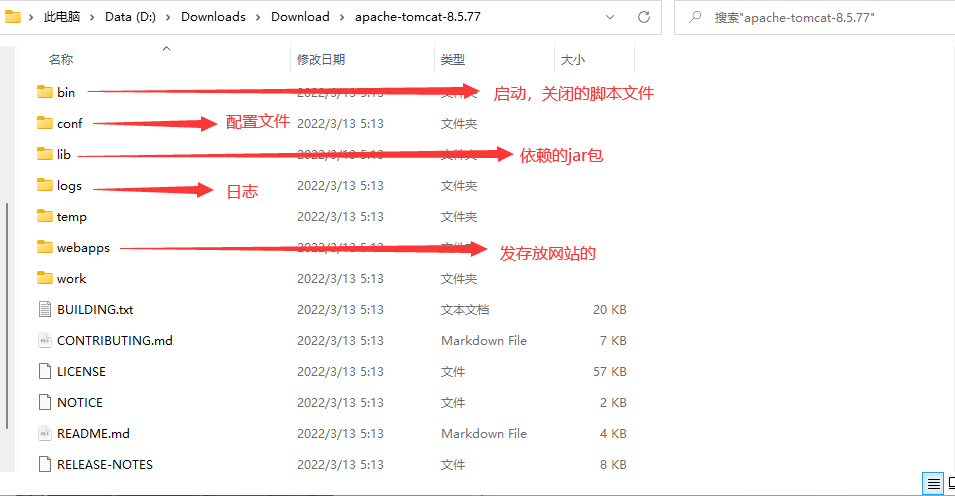Select the logs folder name
The height and width of the screenshot is (496, 955).
pos(69,186)
